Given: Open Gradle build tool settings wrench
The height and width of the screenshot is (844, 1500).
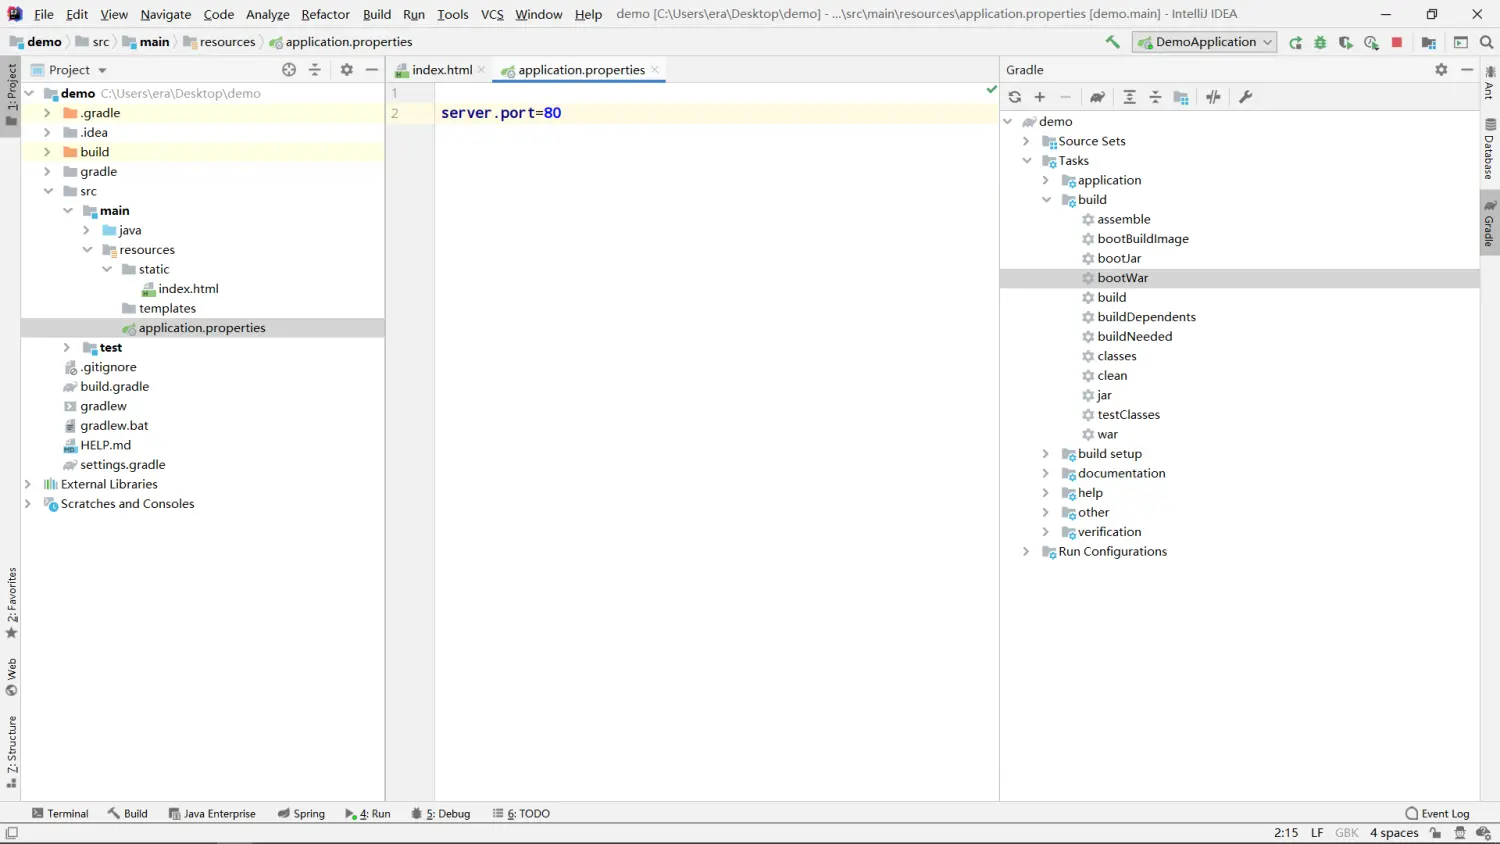Looking at the screenshot, I should click(x=1245, y=97).
